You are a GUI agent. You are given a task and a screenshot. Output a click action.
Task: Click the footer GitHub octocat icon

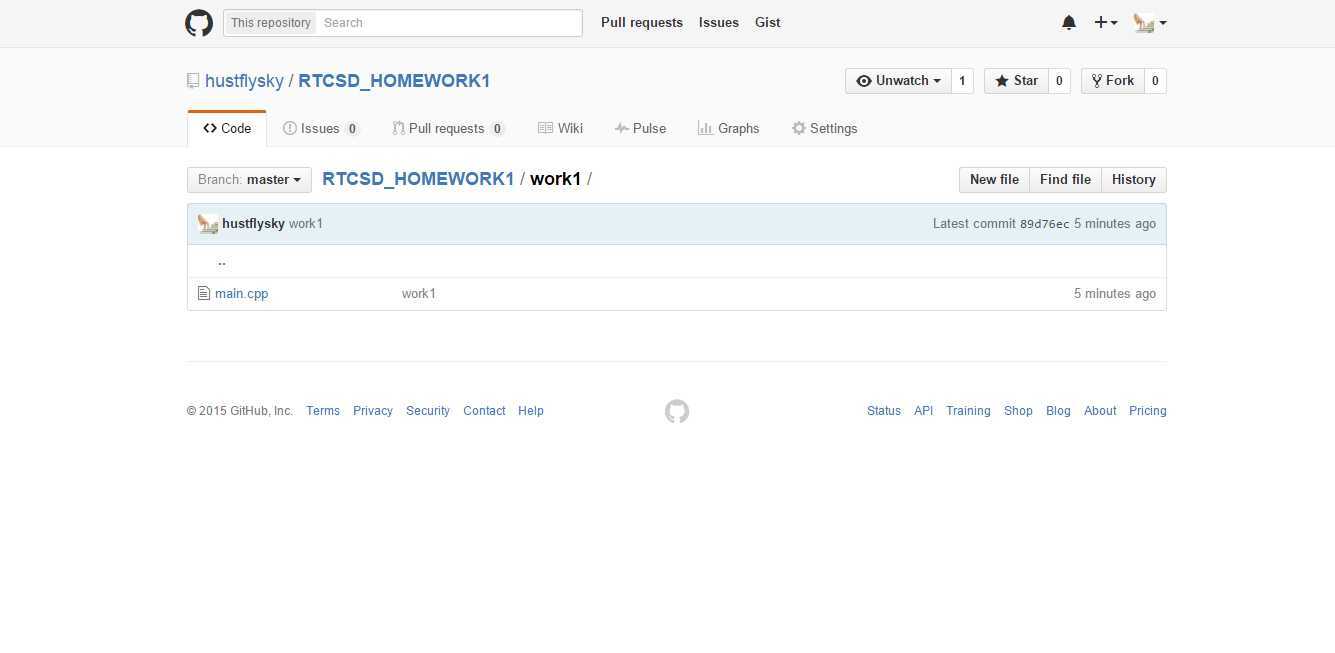677,411
